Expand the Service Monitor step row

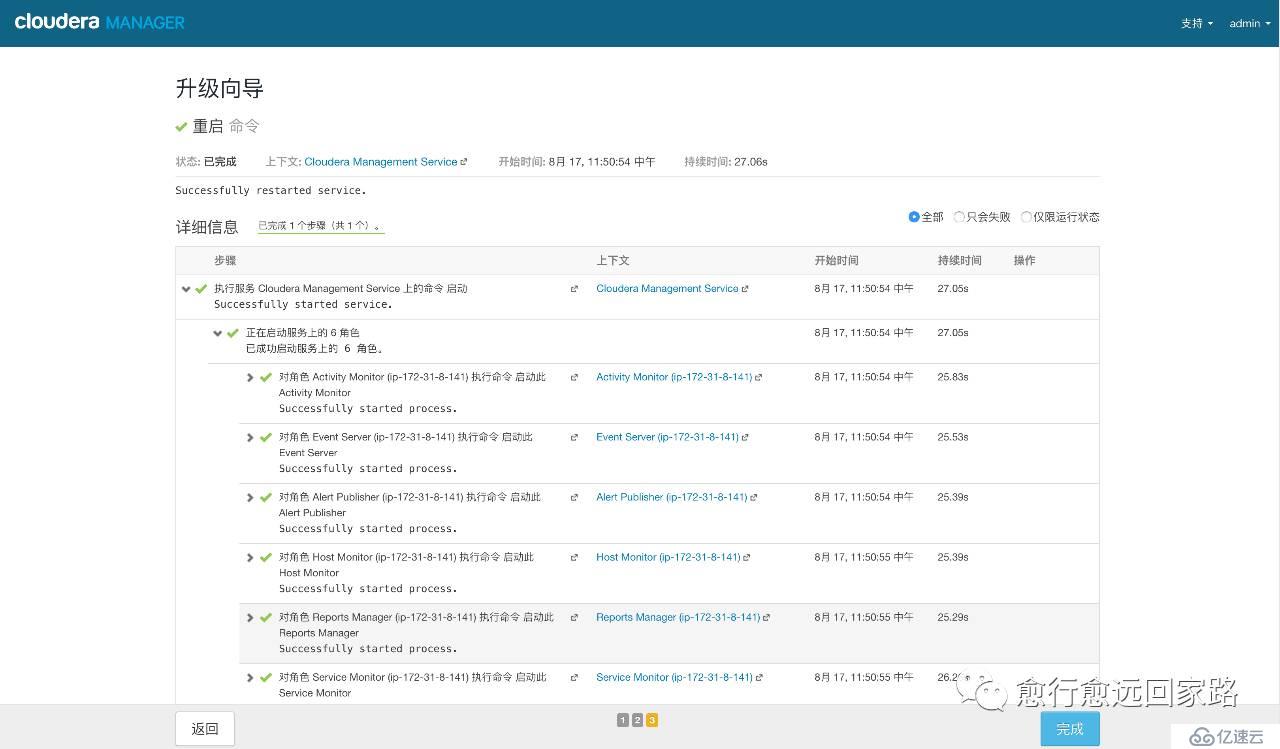tap(250, 677)
